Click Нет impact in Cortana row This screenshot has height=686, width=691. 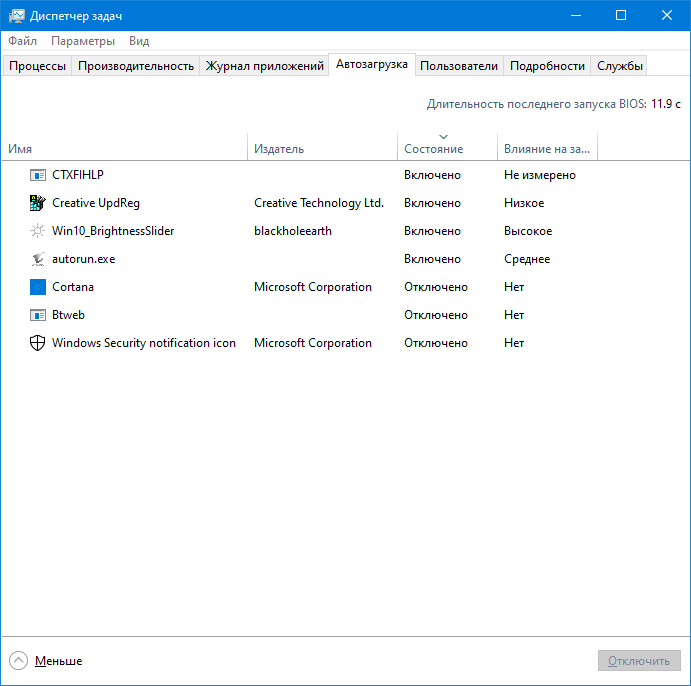514,287
